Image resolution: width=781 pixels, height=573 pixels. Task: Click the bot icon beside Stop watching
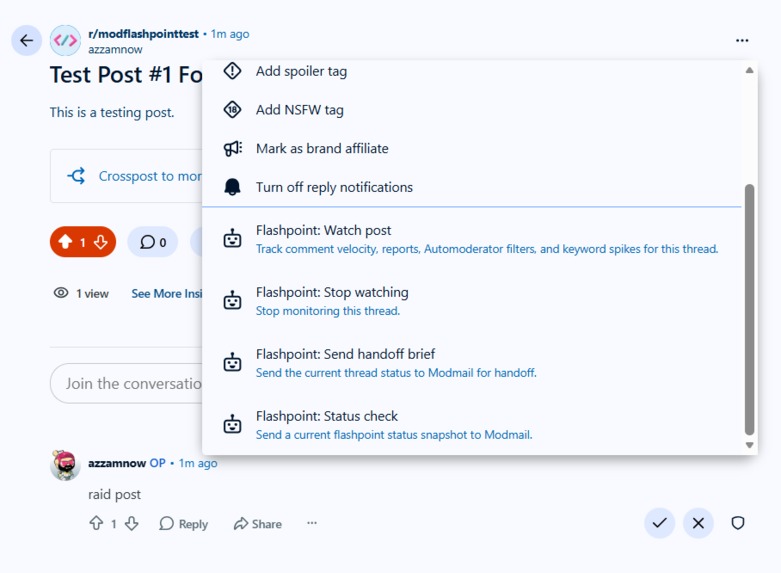click(x=232, y=300)
